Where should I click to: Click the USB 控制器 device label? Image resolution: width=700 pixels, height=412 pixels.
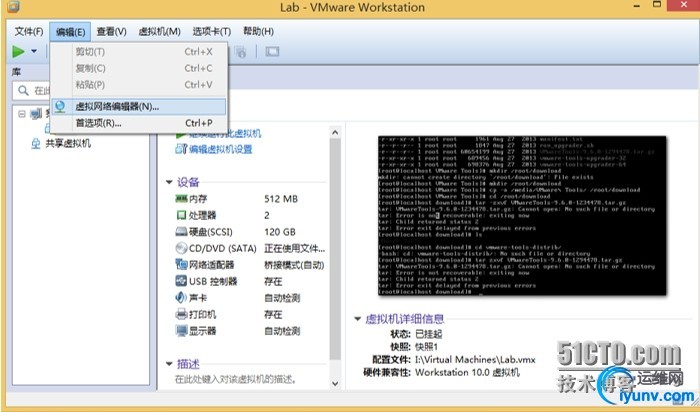click(213, 282)
